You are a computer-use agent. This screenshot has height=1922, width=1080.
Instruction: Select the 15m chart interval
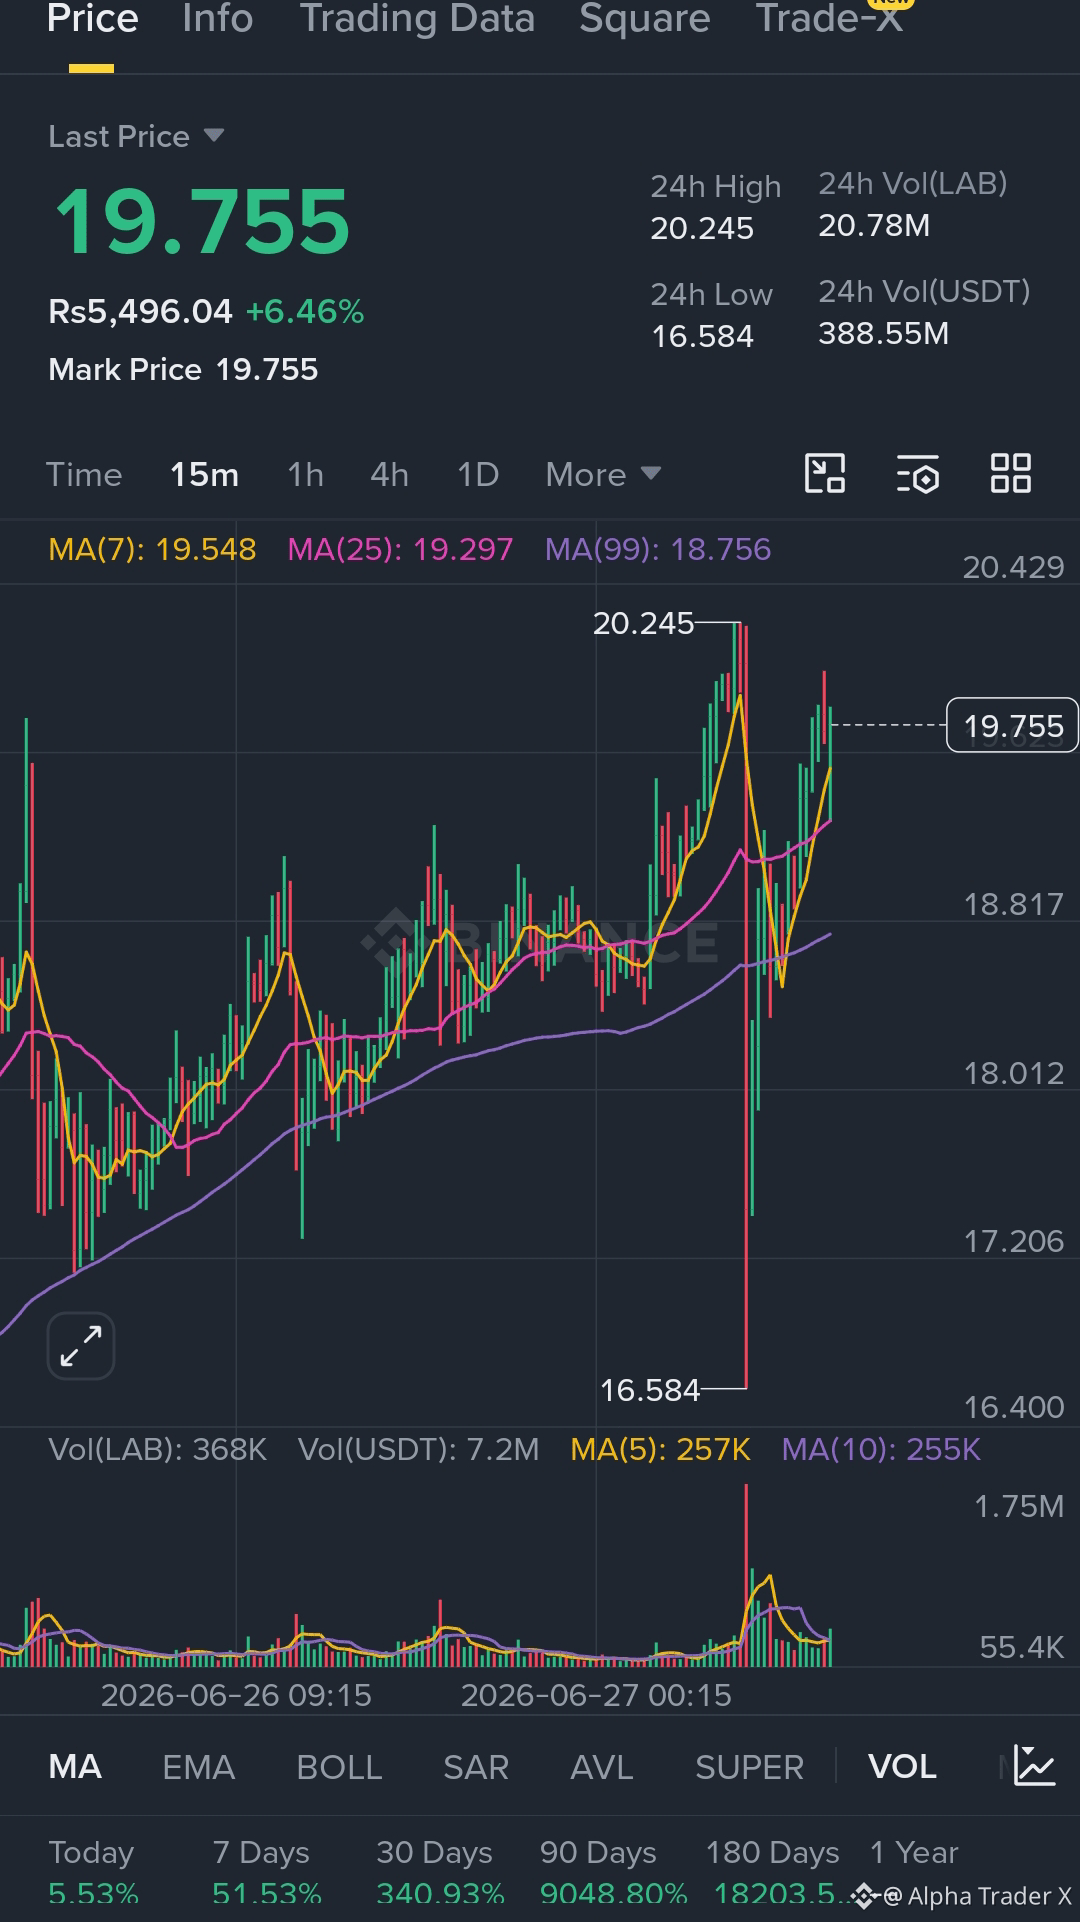tap(204, 474)
